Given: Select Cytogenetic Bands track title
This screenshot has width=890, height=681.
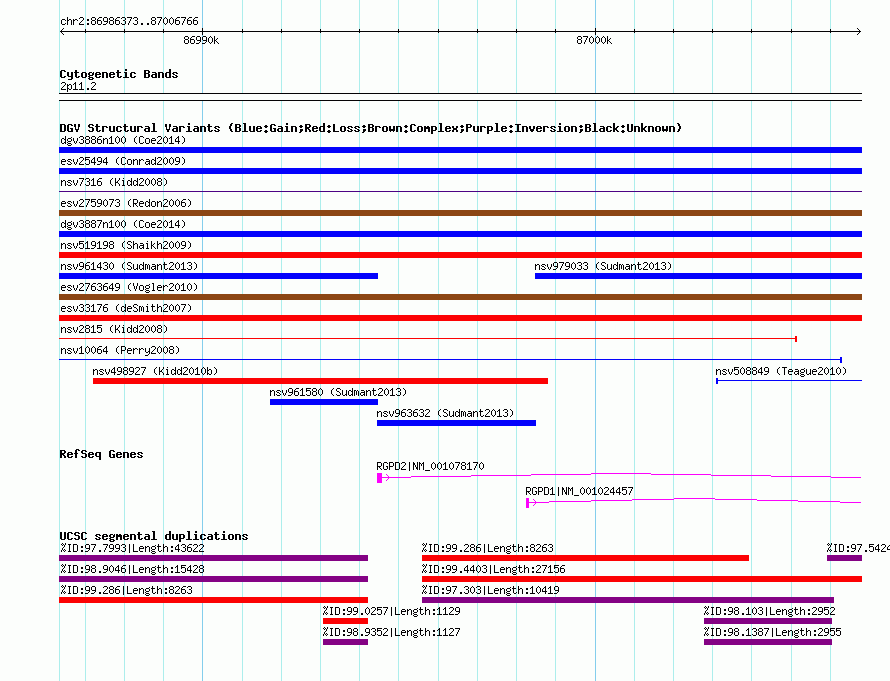Looking at the screenshot, I should coord(119,74).
